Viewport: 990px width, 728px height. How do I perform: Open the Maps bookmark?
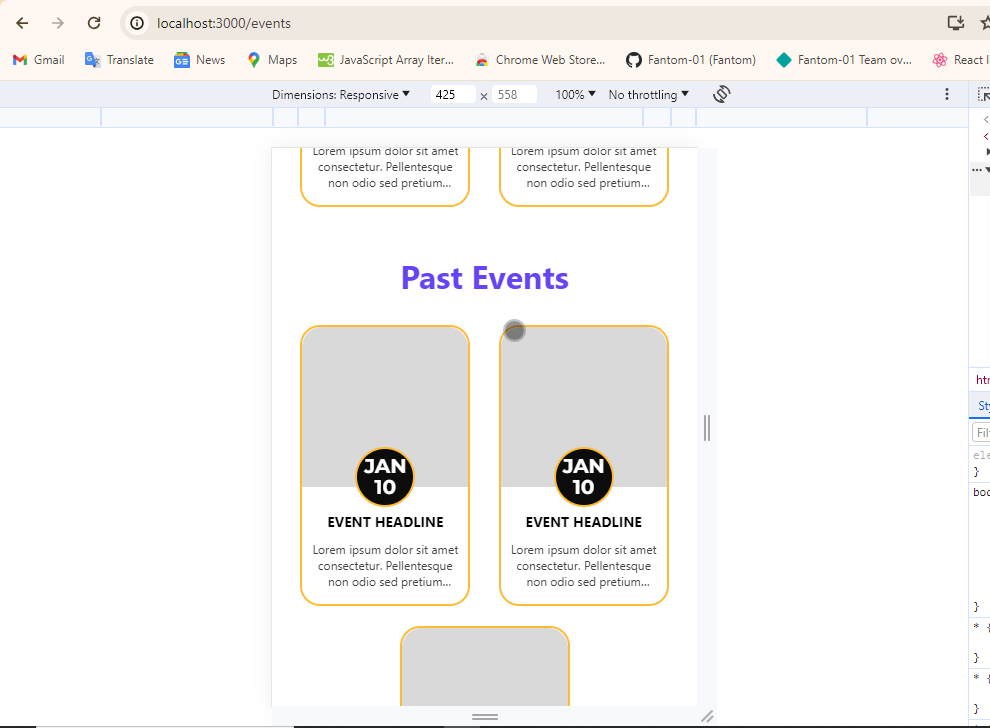pos(272,60)
